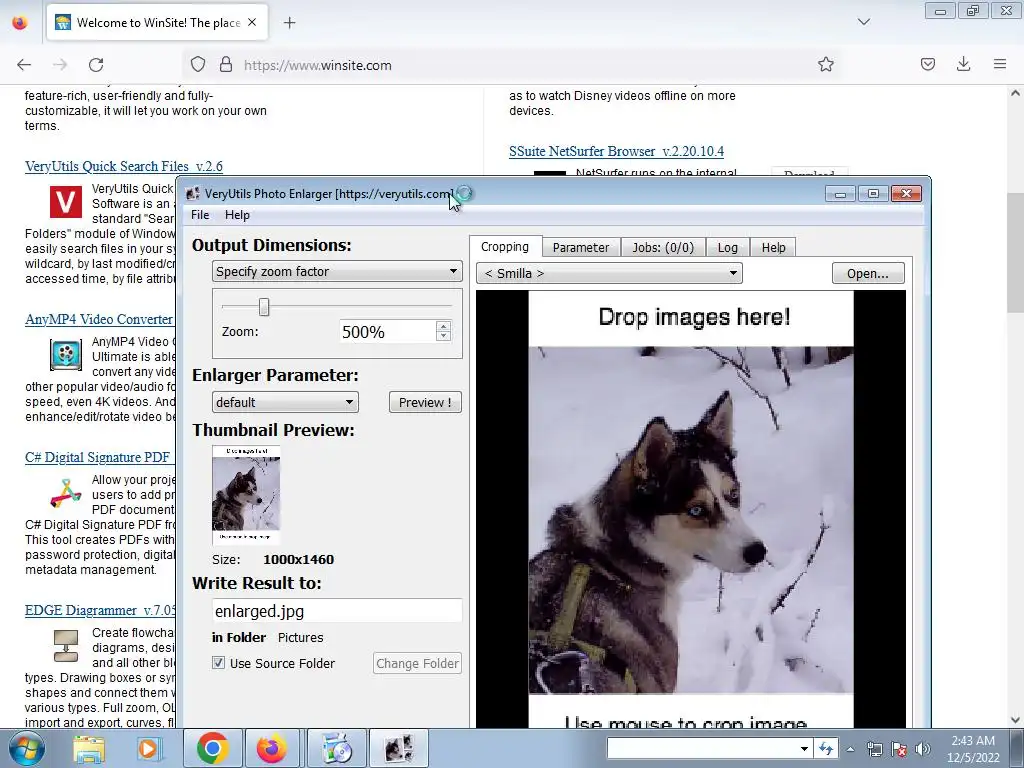The height and width of the screenshot is (768, 1024).
Task: Click the EDGE Diagrammer flowchart icon
Action: tap(66, 645)
